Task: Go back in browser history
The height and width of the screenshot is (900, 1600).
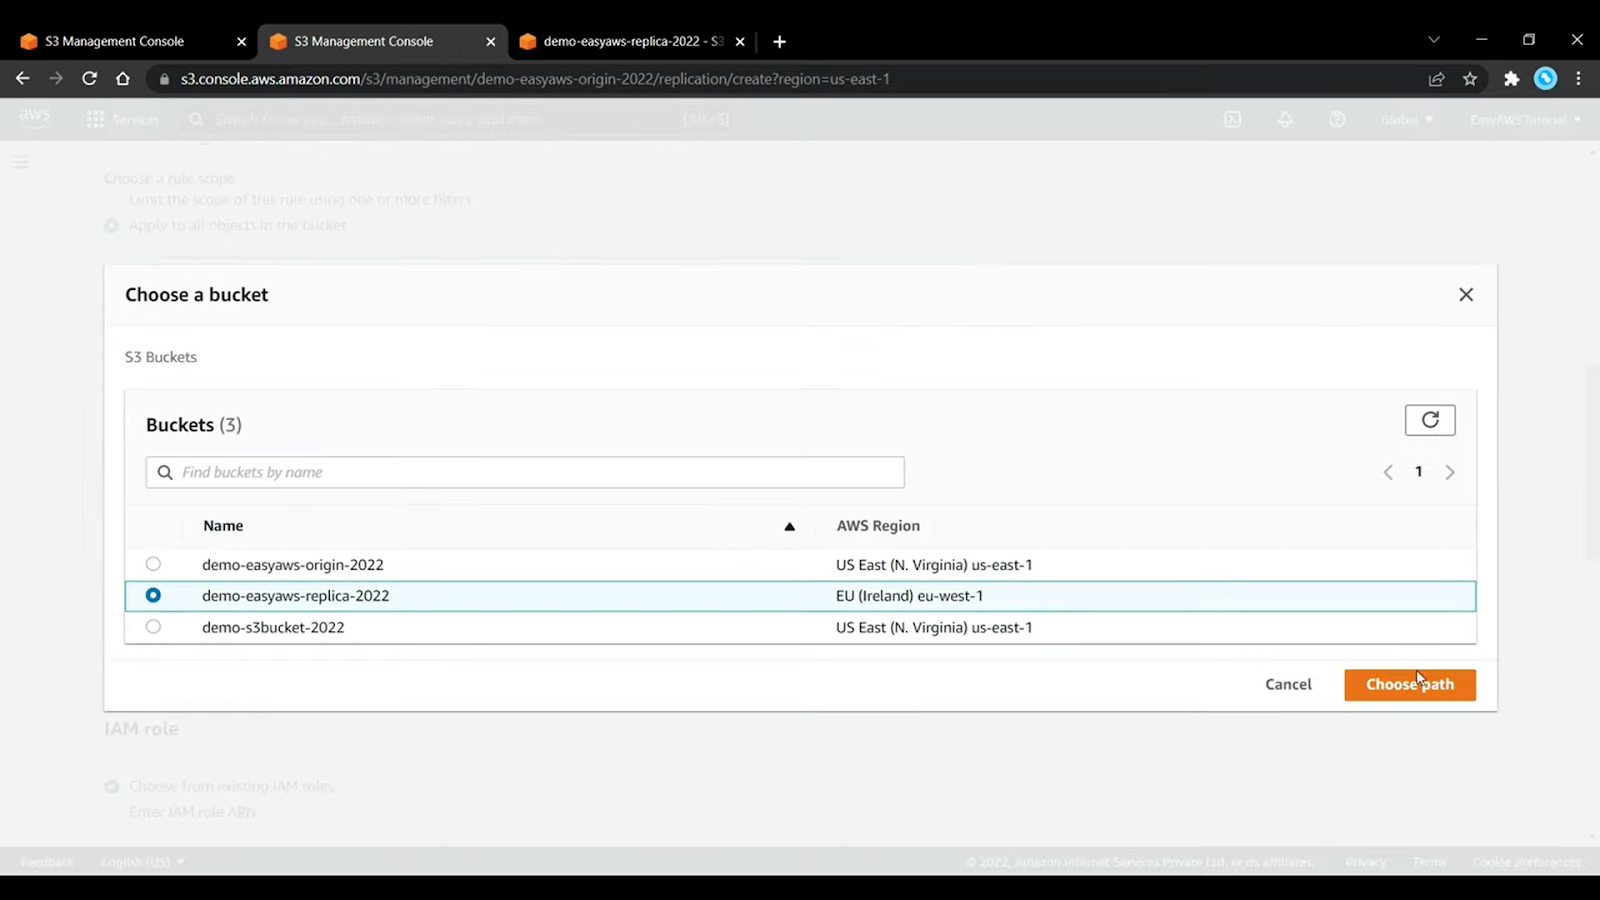Action: click(23, 79)
